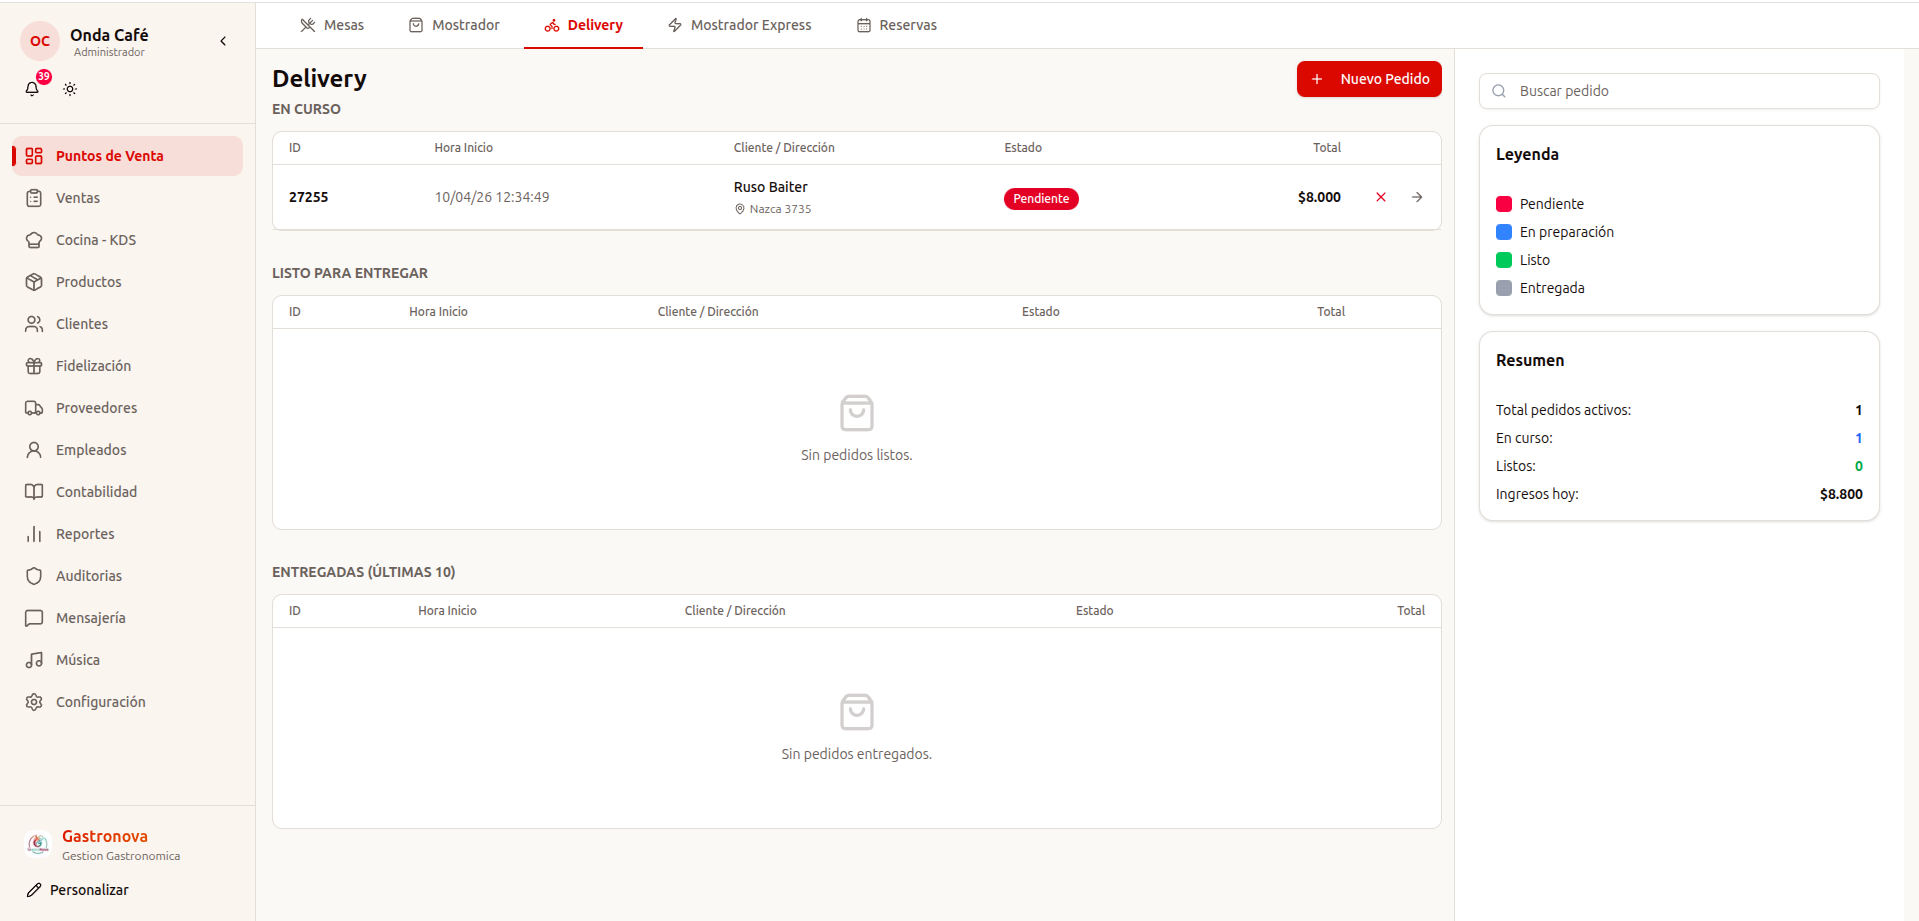Click the Proveedores truck icon

(34, 408)
